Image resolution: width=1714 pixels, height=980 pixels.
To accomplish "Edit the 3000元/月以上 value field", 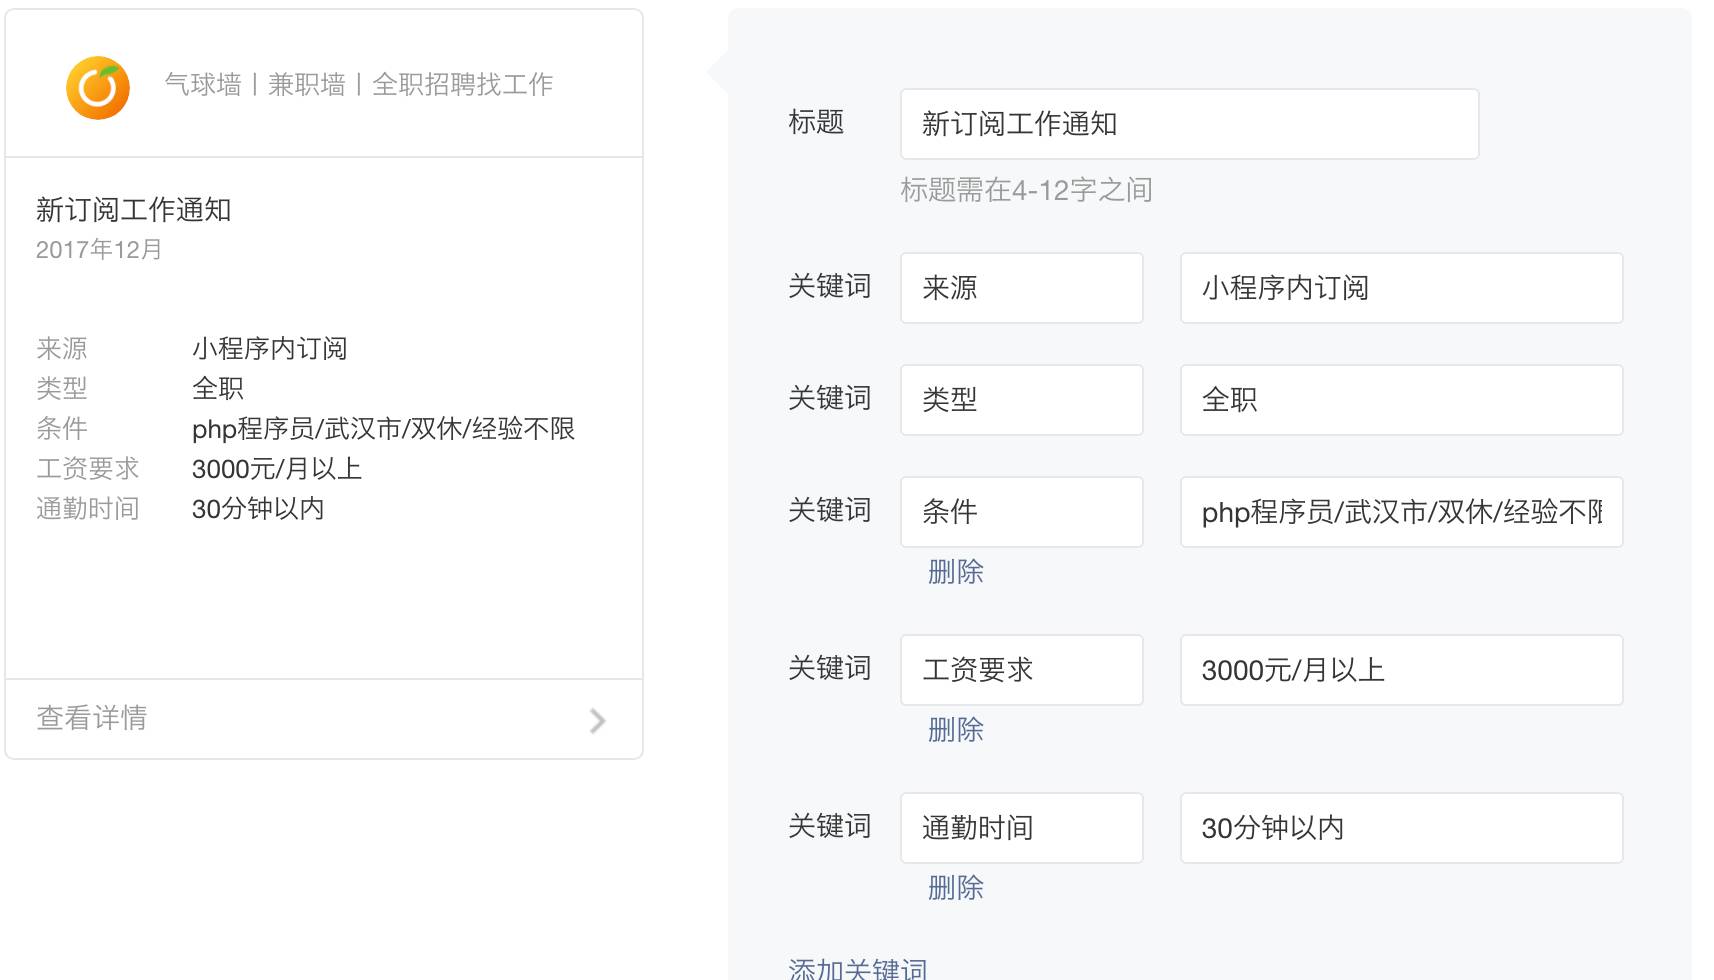I will pyautogui.click(x=1400, y=670).
